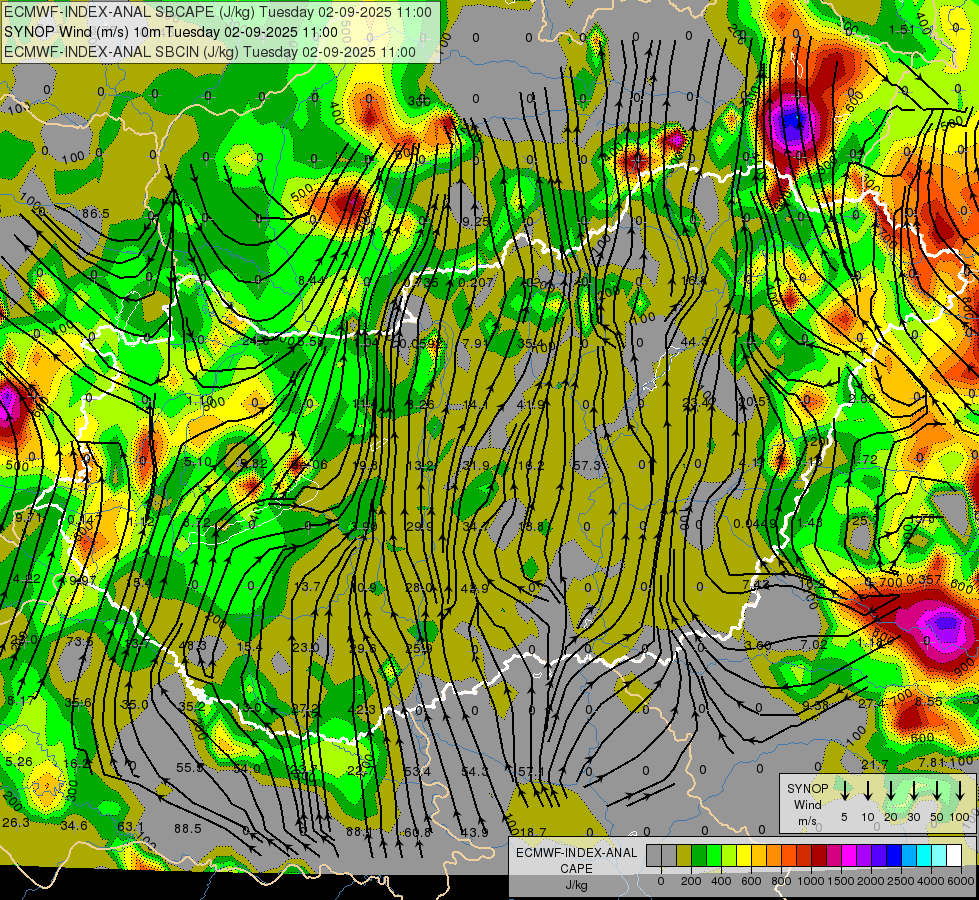979x900 pixels.
Task: Click the SYNOP Wind 10m title line
Action: [x=170, y=32]
